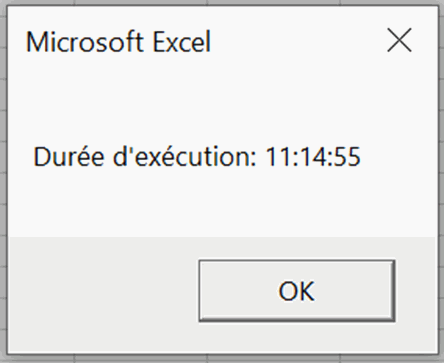Click the title bar between title and X

[x=297, y=41]
